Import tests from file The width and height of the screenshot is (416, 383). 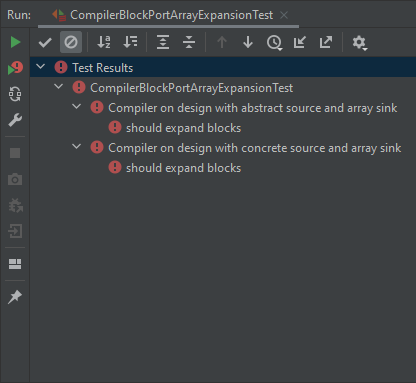point(300,42)
